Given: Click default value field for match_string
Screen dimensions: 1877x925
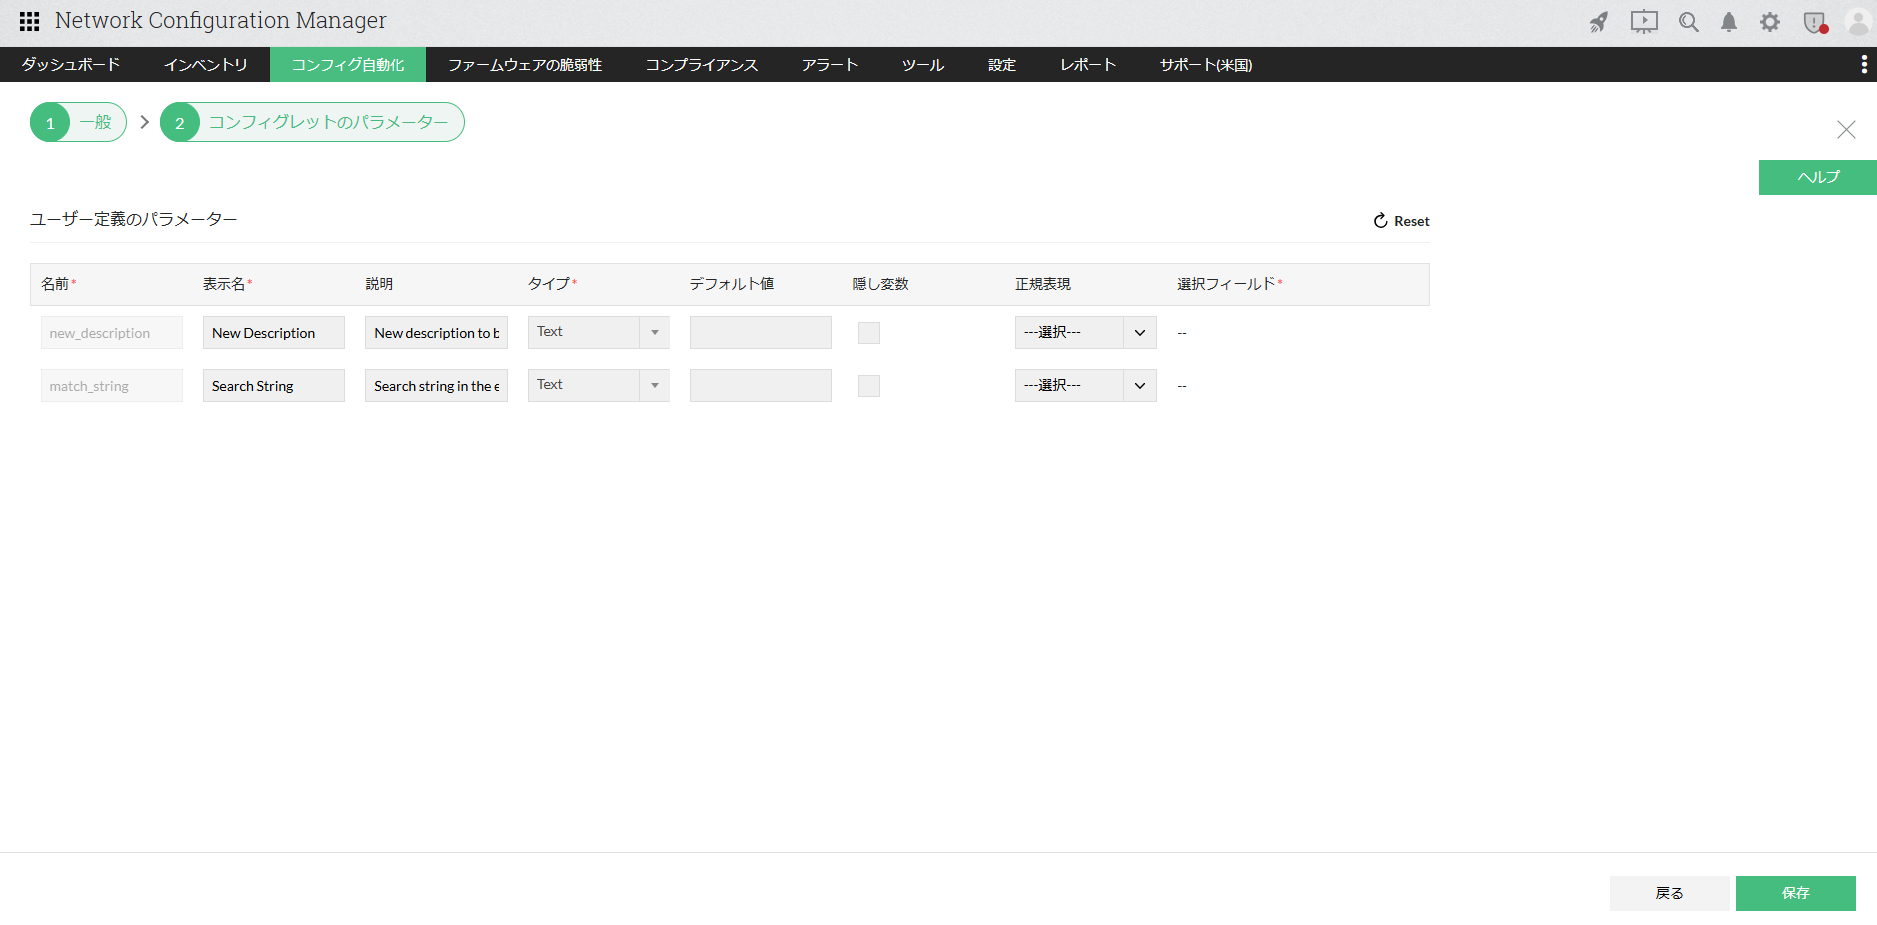Looking at the screenshot, I should (x=761, y=386).
